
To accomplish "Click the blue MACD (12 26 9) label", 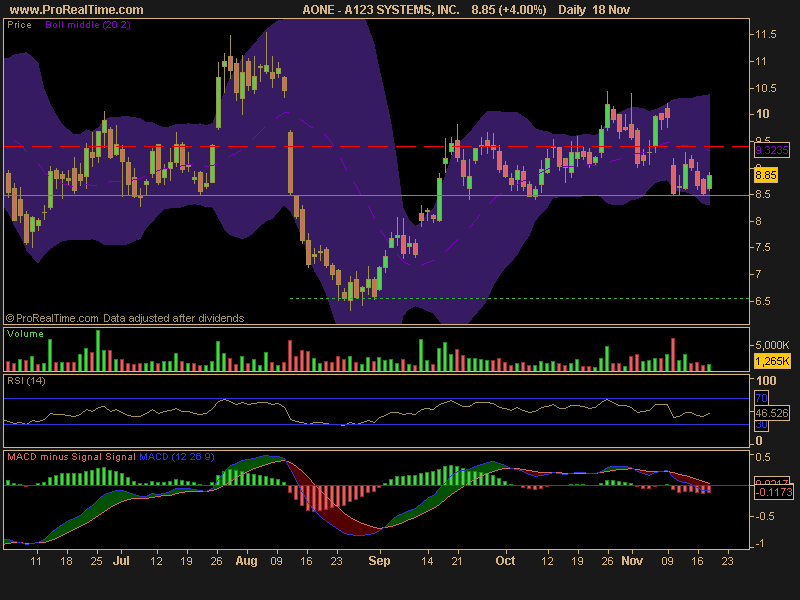I will pos(177,457).
